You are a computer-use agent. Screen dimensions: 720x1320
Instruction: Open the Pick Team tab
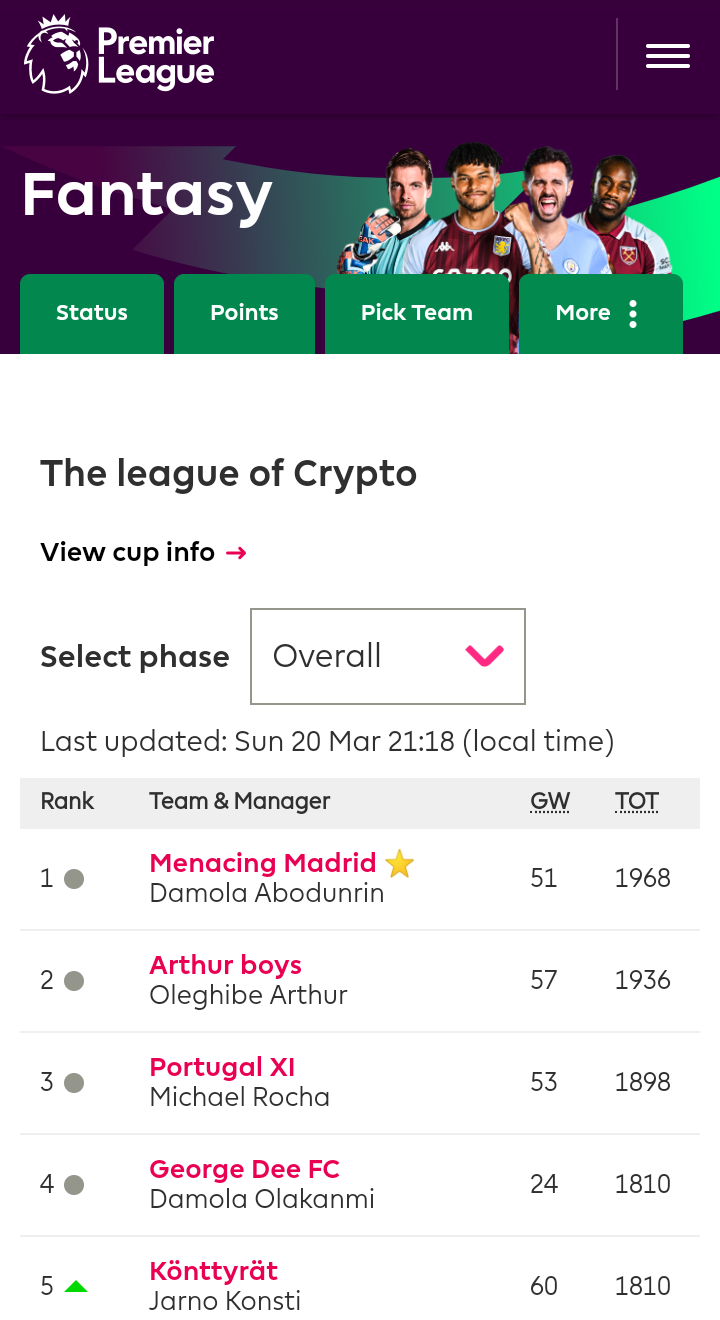[x=417, y=314]
